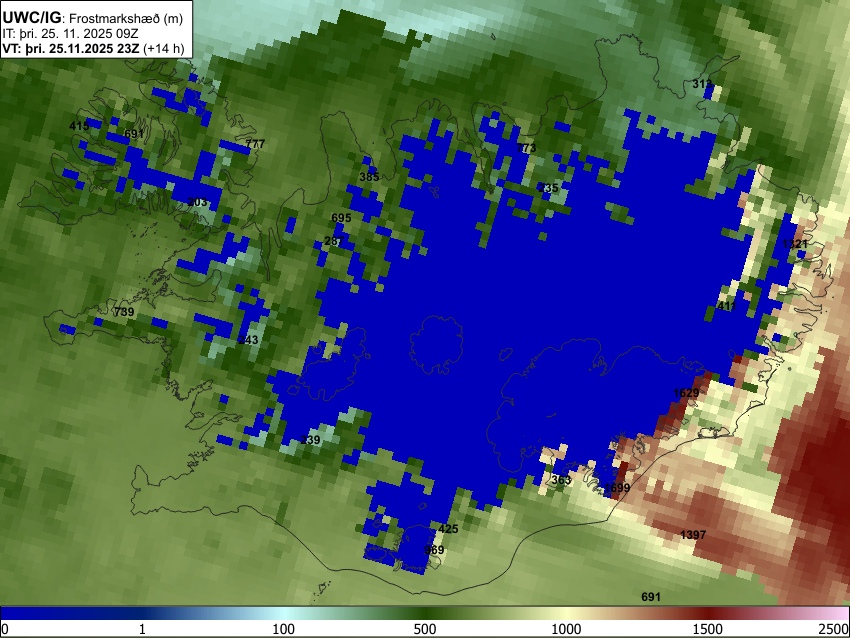Click the map value 339
Screen dimensions: 850x638
coord(310,440)
